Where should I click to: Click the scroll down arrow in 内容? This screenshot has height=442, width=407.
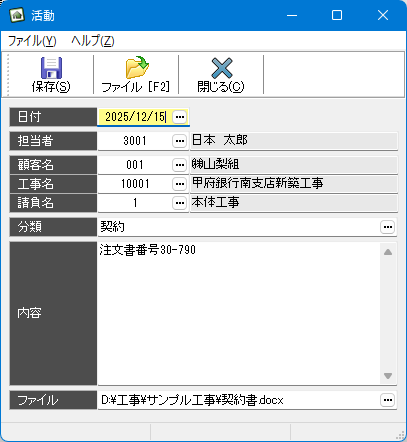(388, 376)
